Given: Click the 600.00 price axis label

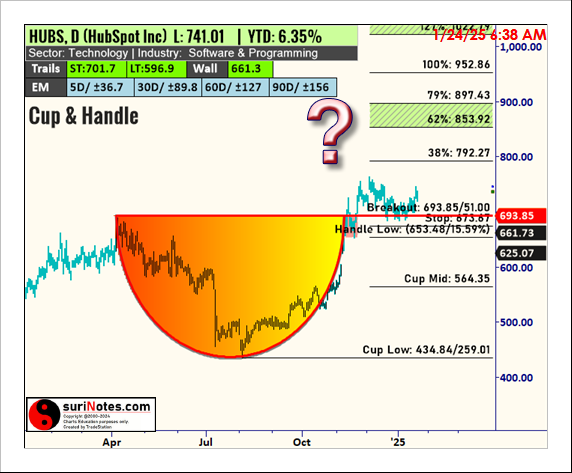Looking at the screenshot, I should pyautogui.click(x=516, y=268).
